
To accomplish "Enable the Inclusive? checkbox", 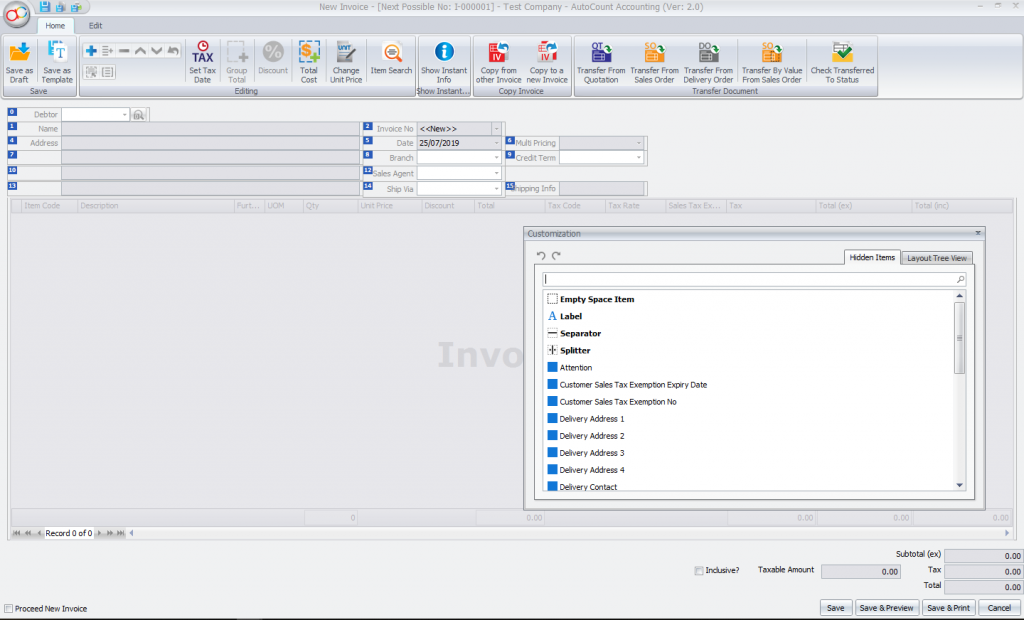I will (x=698, y=570).
